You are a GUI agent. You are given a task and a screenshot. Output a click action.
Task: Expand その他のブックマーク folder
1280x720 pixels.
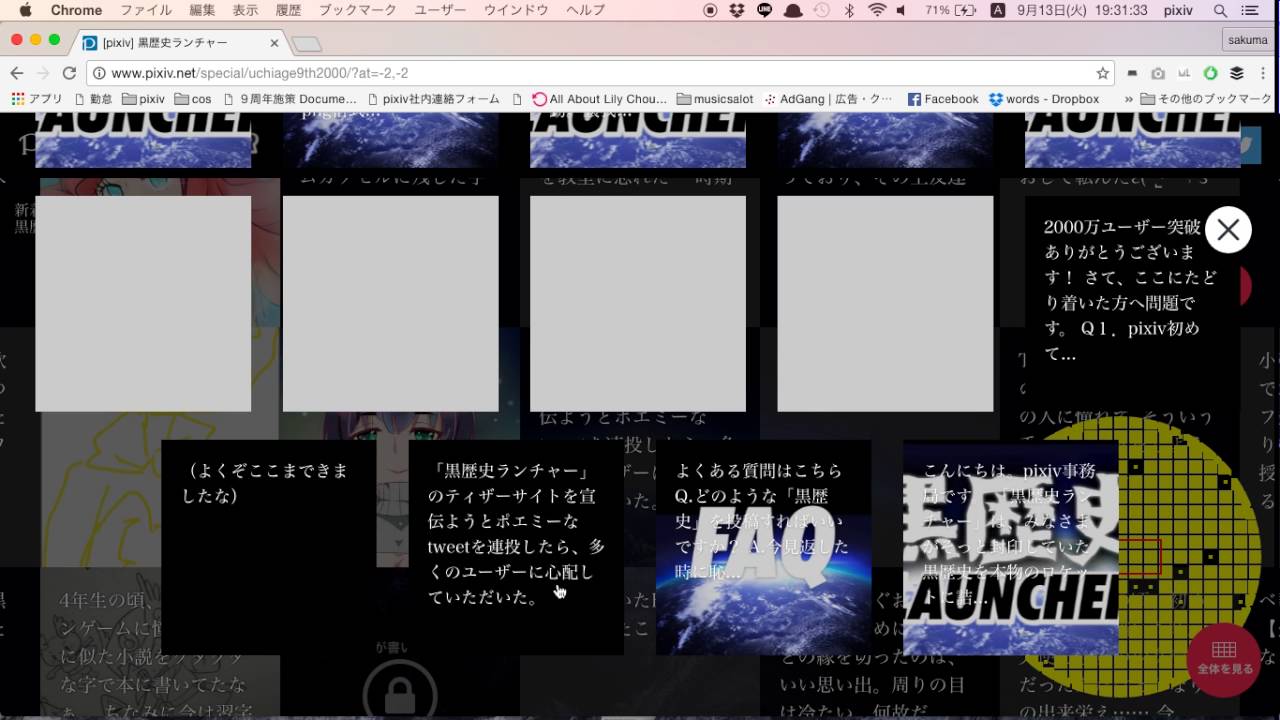point(1207,99)
